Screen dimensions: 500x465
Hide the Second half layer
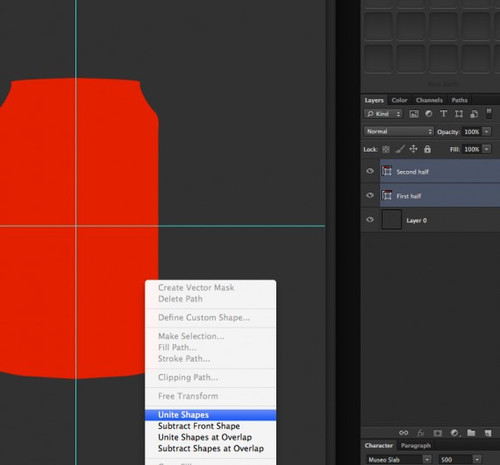[x=370, y=171]
